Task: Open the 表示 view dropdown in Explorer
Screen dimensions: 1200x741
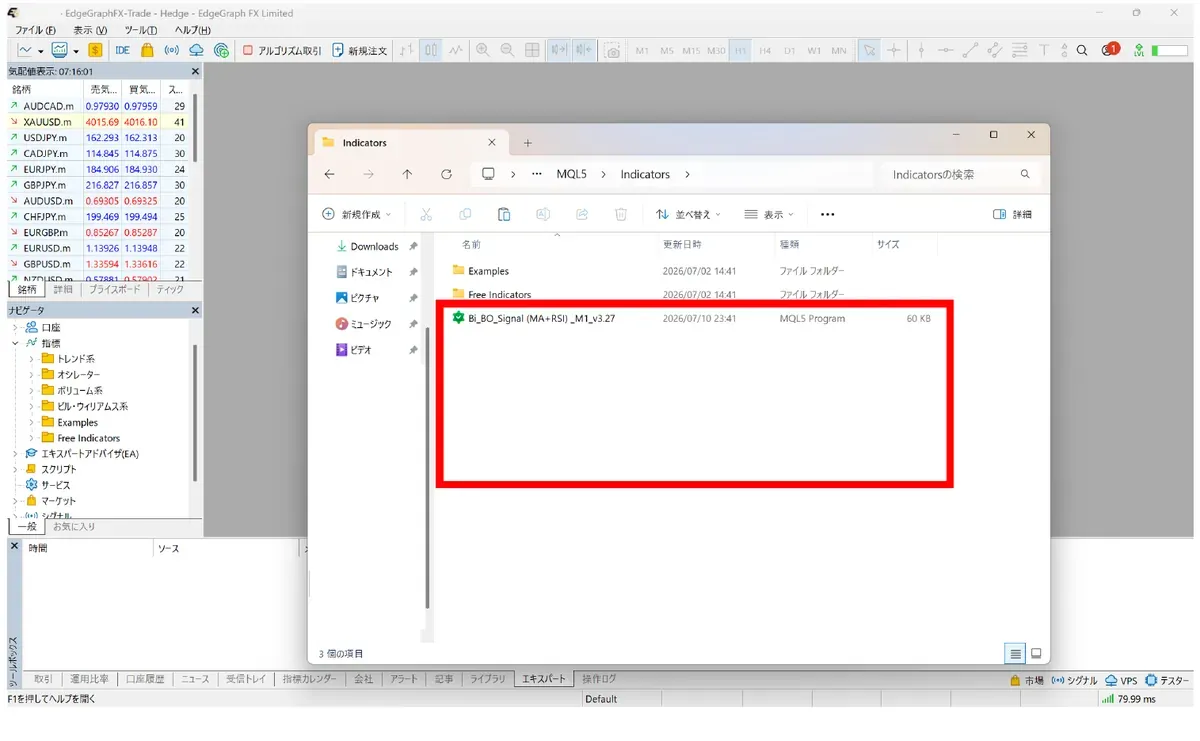Action: pyautogui.click(x=768, y=214)
